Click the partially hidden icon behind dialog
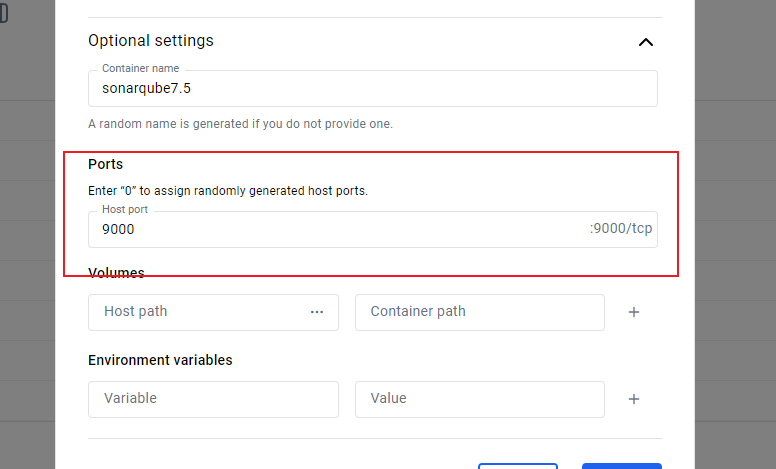 coord(4,13)
